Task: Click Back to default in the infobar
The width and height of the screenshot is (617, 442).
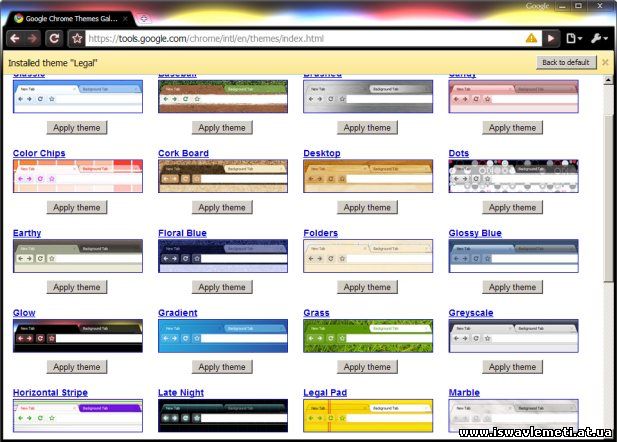Action: point(566,62)
